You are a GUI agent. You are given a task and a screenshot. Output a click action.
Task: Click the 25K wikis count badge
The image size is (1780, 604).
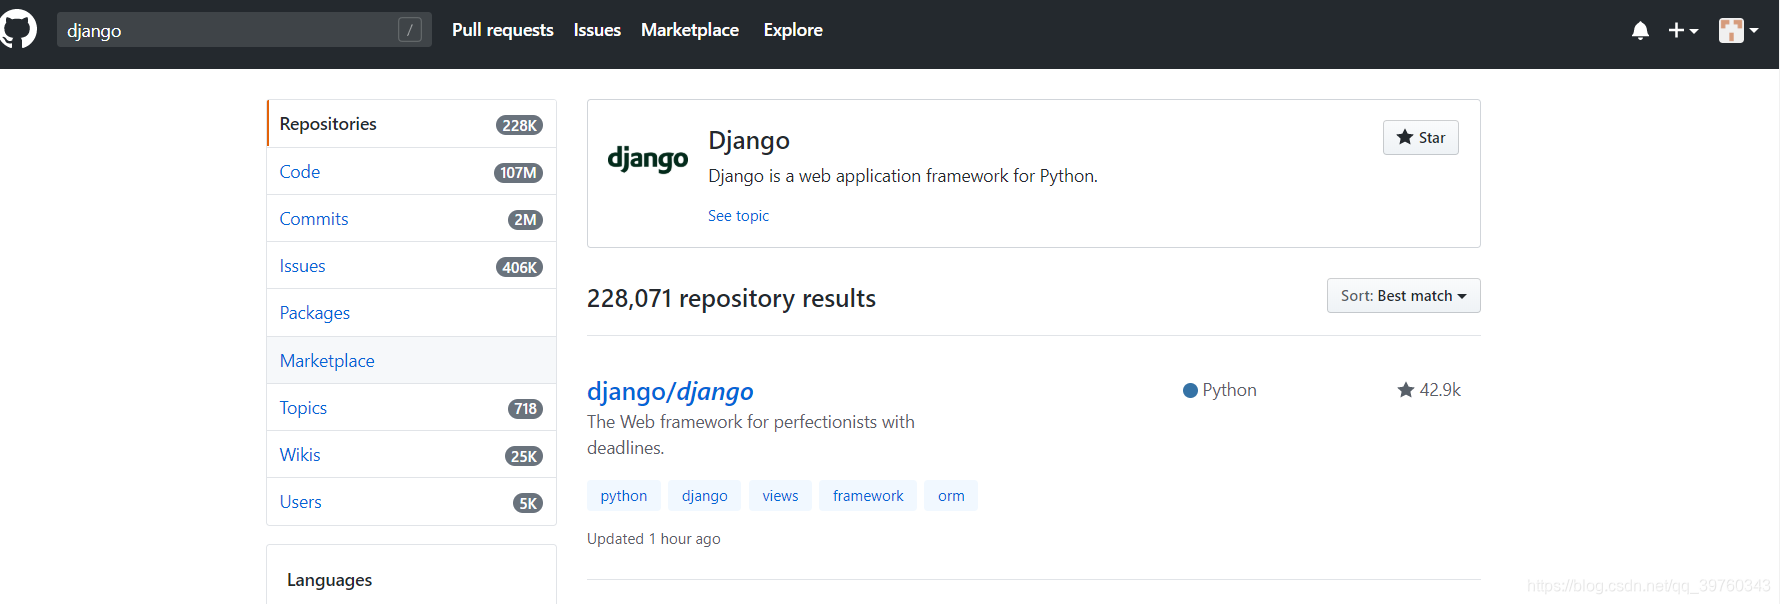(524, 456)
